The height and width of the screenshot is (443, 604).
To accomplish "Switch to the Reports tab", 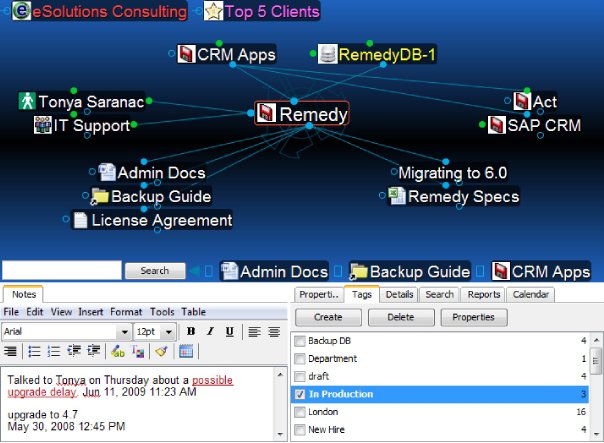I will click(x=483, y=294).
